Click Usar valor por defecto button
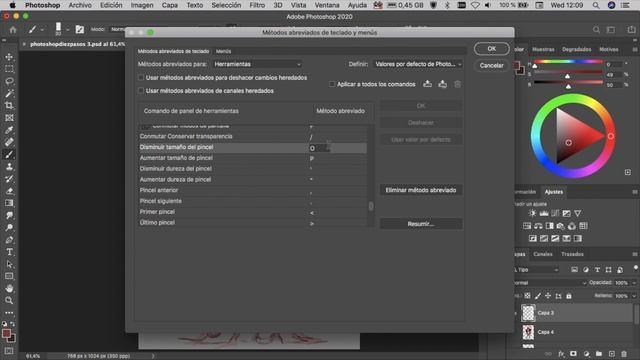This screenshot has width=640, height=360. click(421, 140)
